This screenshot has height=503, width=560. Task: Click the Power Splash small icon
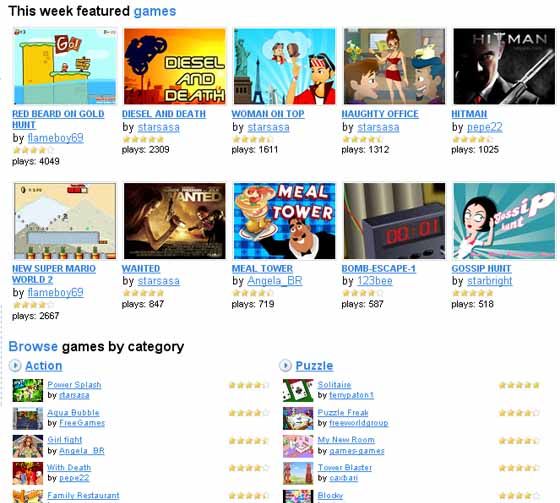[x=28, y=390]
